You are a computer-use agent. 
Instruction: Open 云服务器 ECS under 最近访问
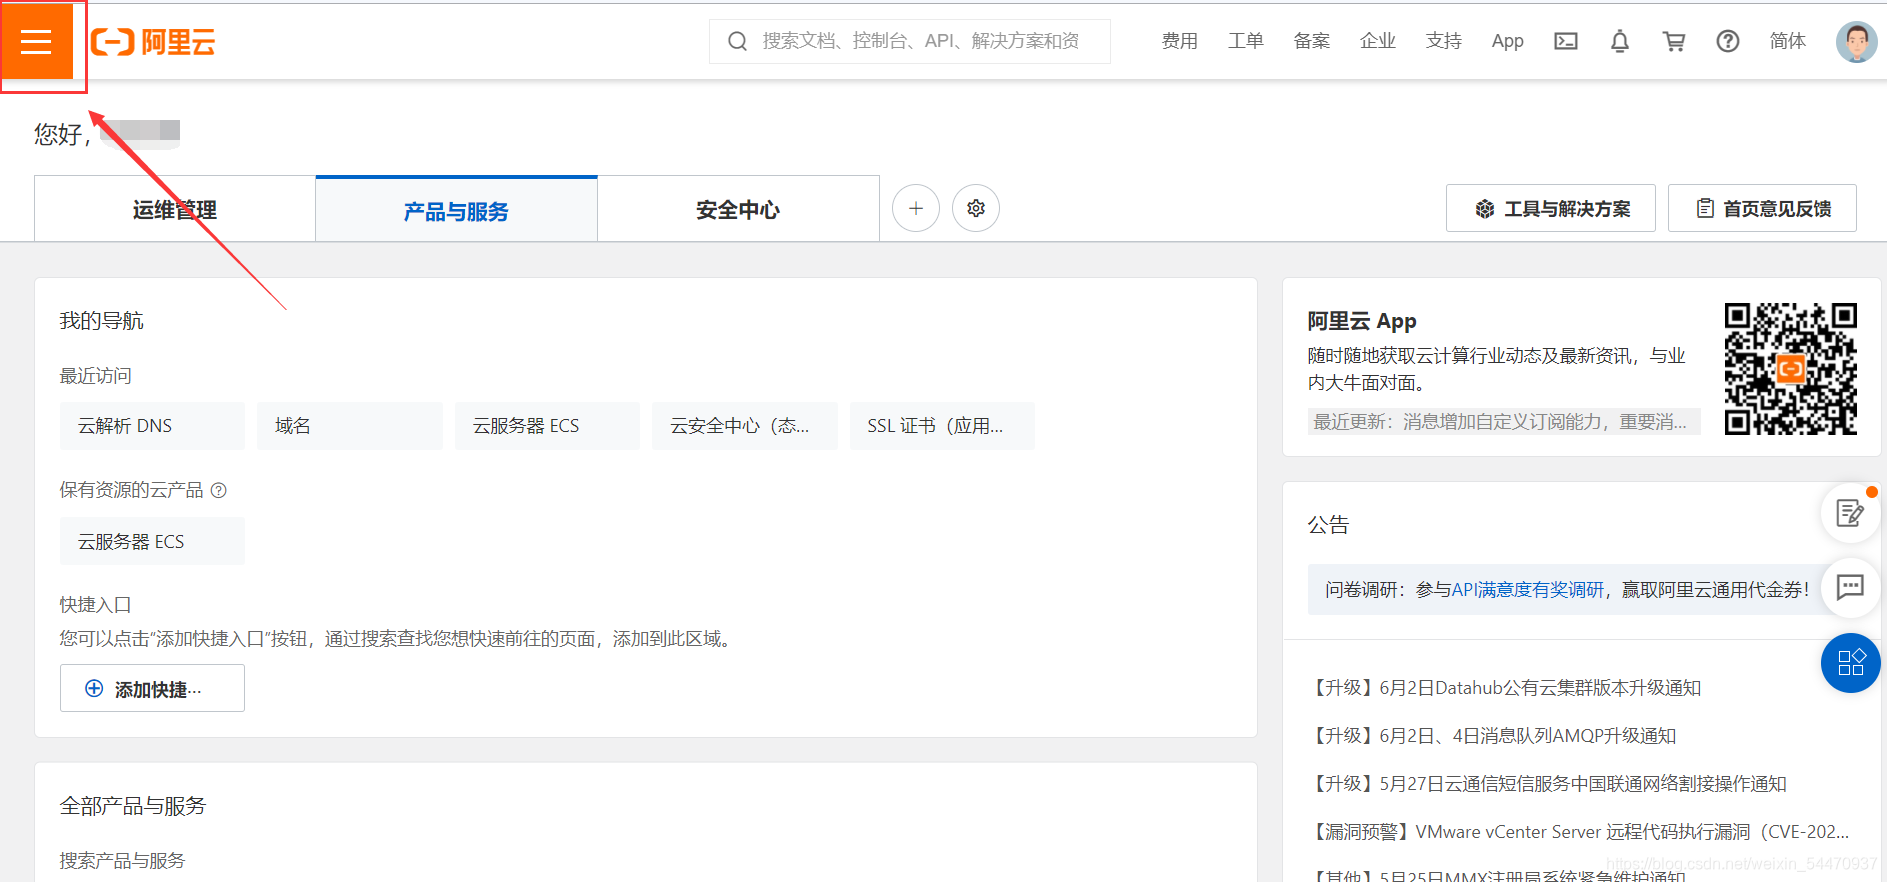coord(547,426)
